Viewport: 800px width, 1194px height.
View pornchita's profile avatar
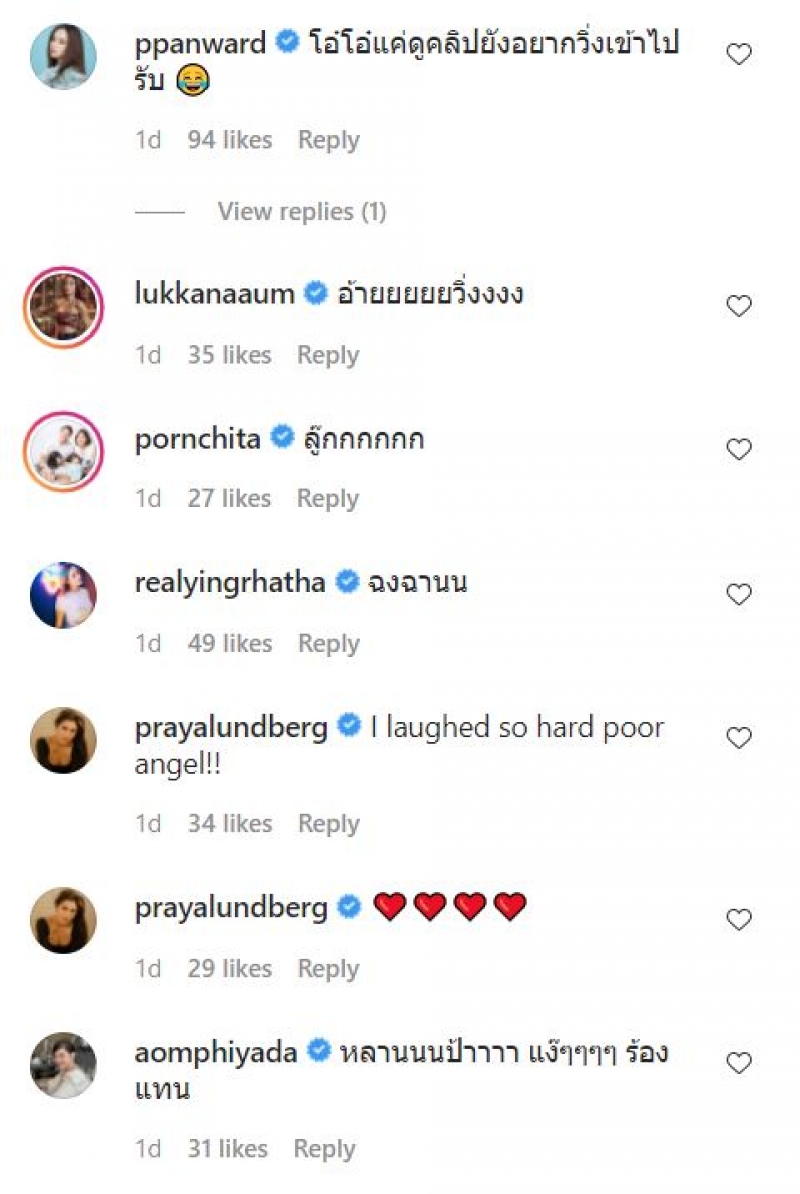pyautogui.click(x=64, y=451)
